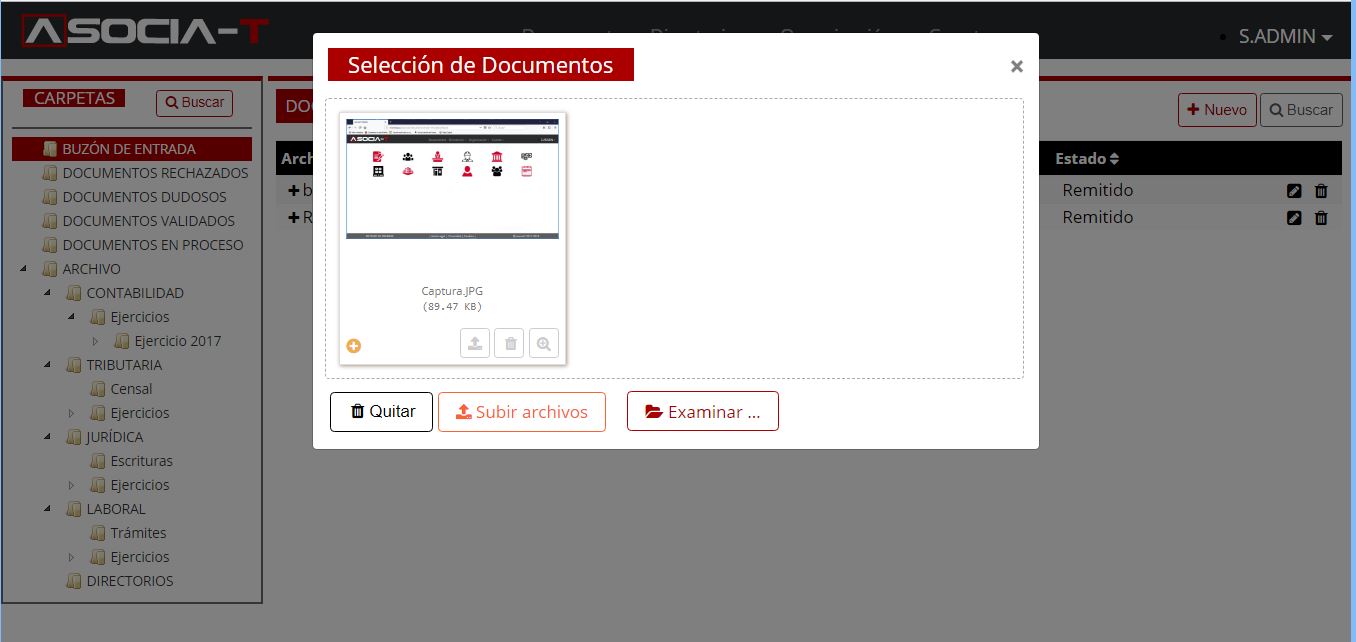The height and width of the screenshot is (642, 1356).
Task: Collapse the CONTABILIDAD tree node
Action: (x=47, y=293)
